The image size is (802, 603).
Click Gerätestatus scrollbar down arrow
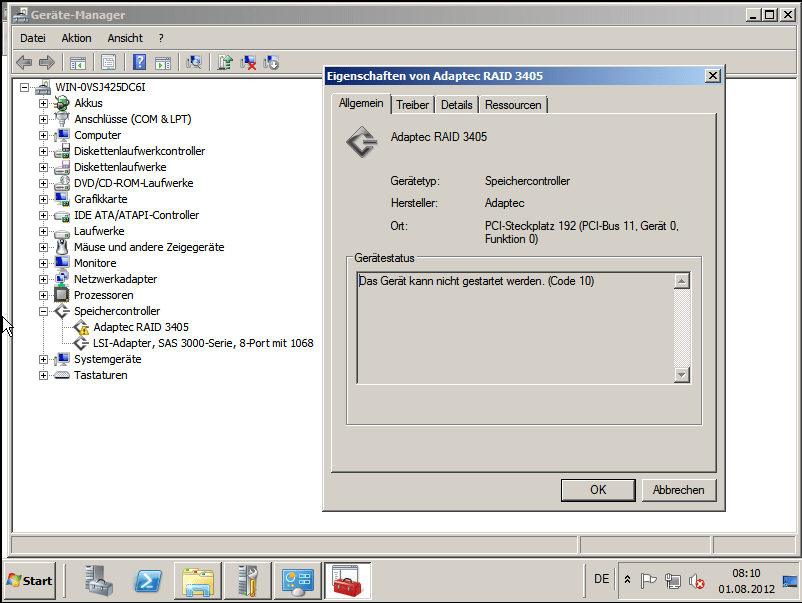pyautogui.click(x=681, y=374)
